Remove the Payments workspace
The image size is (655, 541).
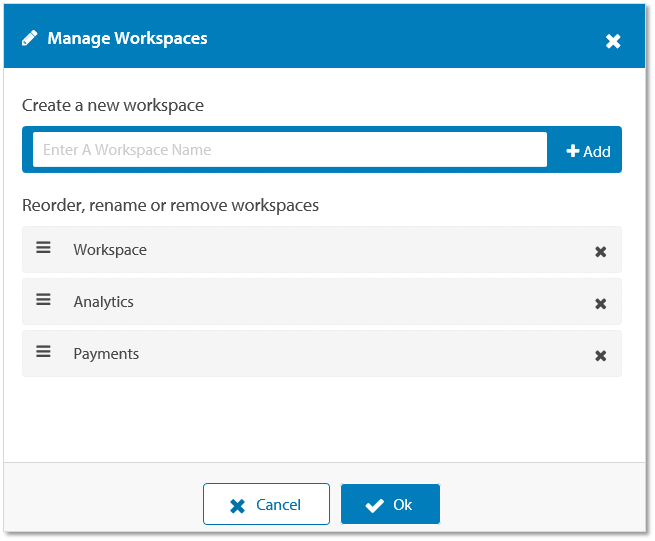coord(600,356)
